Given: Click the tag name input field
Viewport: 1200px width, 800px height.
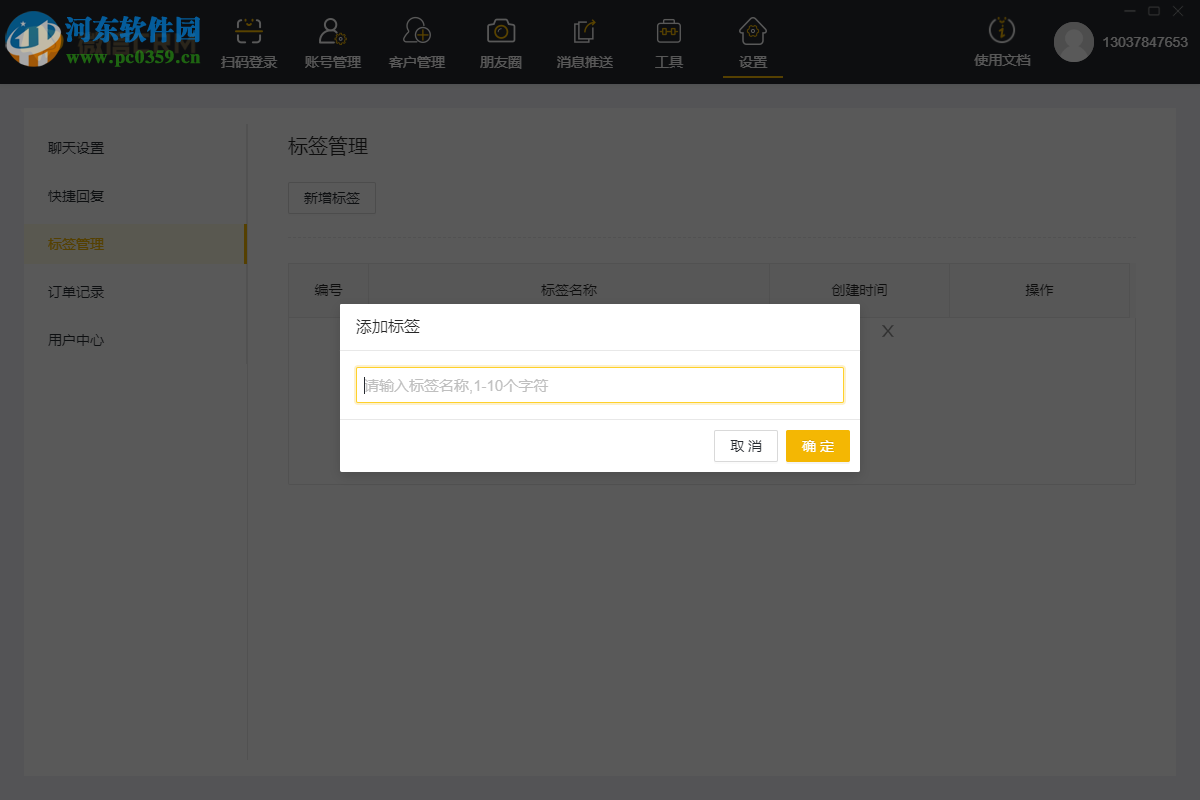Looking at the screenshot, I should (x=600, y=384).
